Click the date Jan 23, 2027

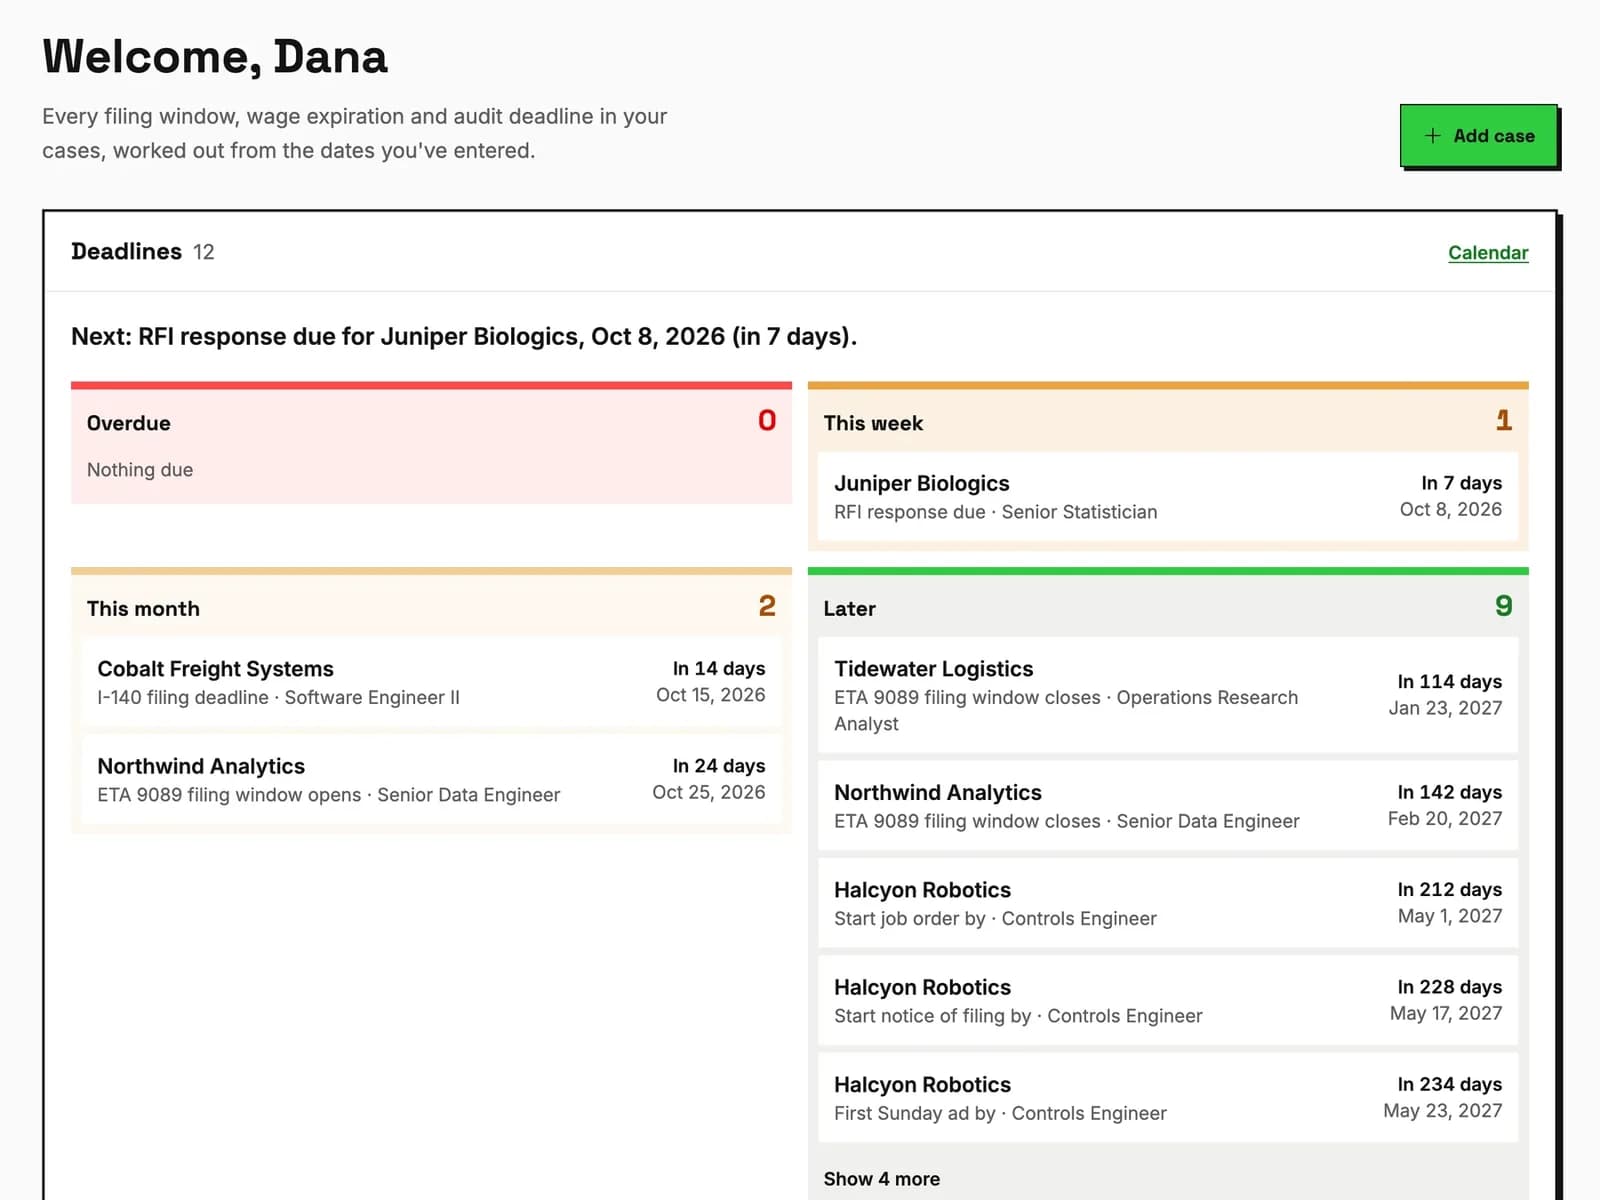[1445, 708]
